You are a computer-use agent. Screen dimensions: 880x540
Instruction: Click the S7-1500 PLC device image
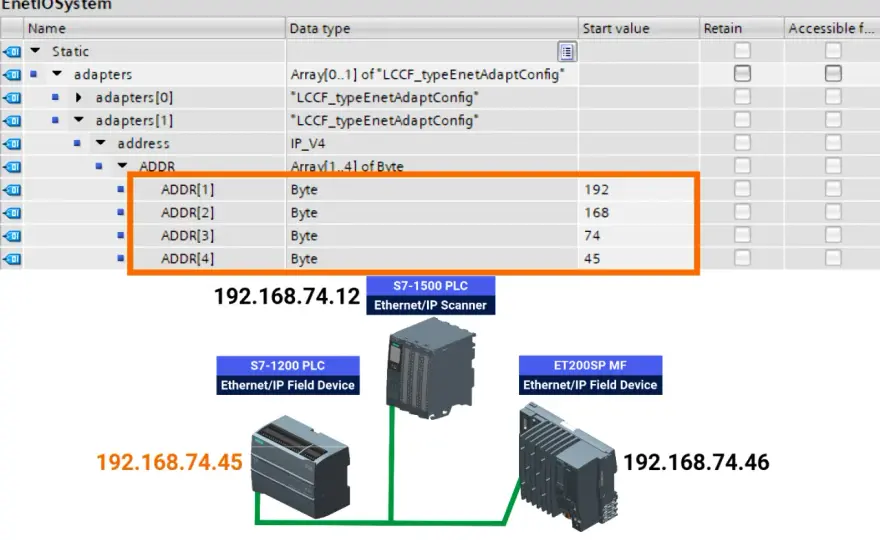[431, 368]
